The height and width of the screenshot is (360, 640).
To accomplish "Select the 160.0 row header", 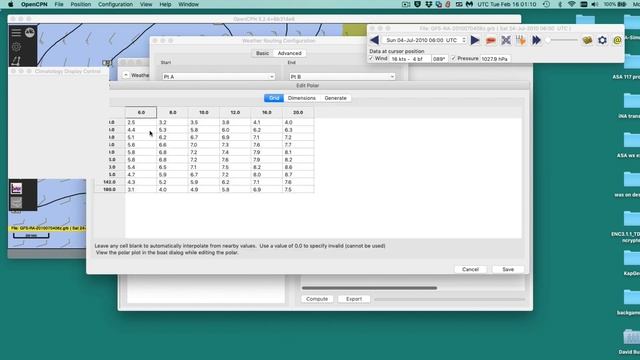I will [x=110, y=189].
